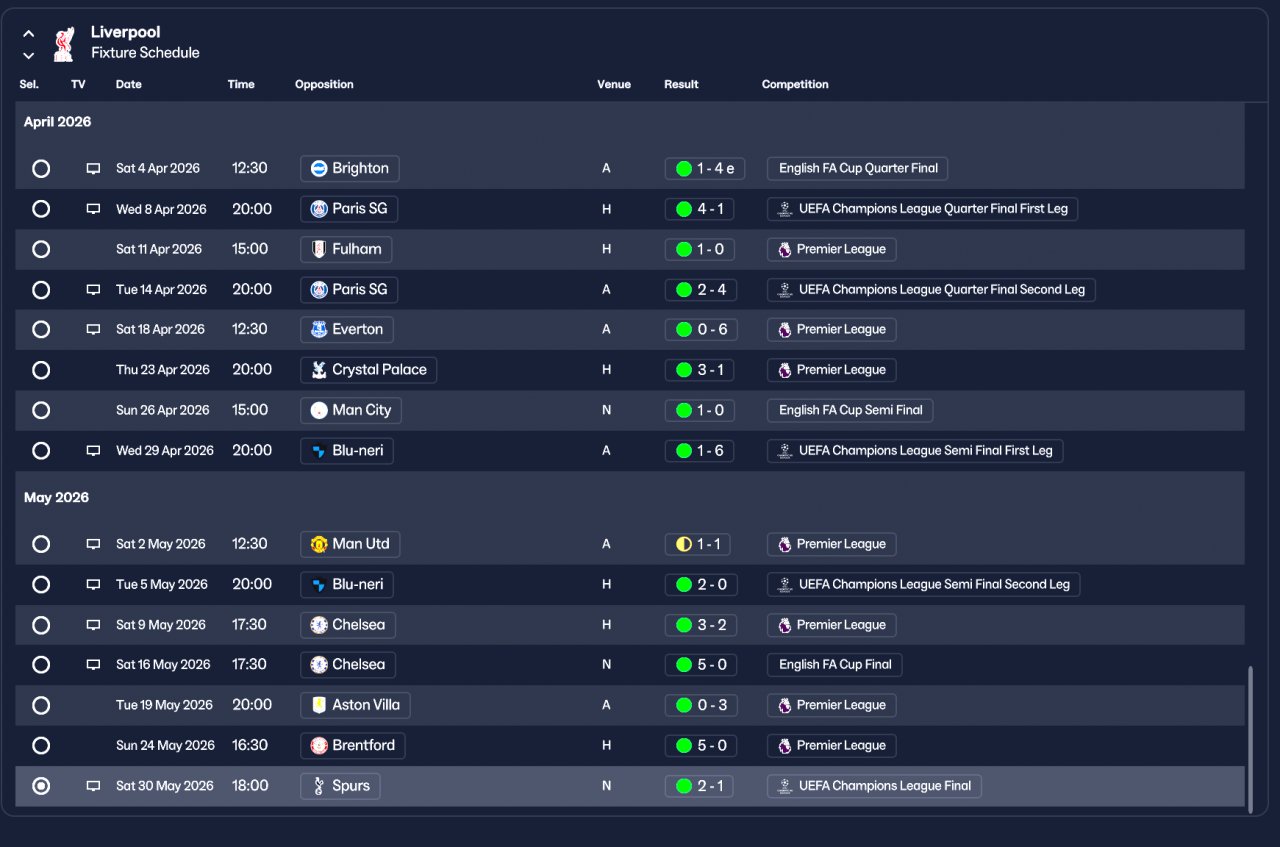Click TV icon for Man Utd fixture
Viewport: 1280px width, 847px height.
[x=93, y=545]
